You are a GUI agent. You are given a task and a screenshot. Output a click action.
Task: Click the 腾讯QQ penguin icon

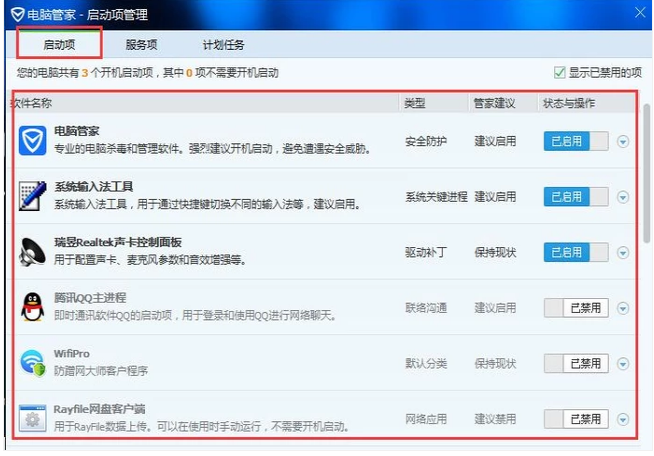(33, 307)
